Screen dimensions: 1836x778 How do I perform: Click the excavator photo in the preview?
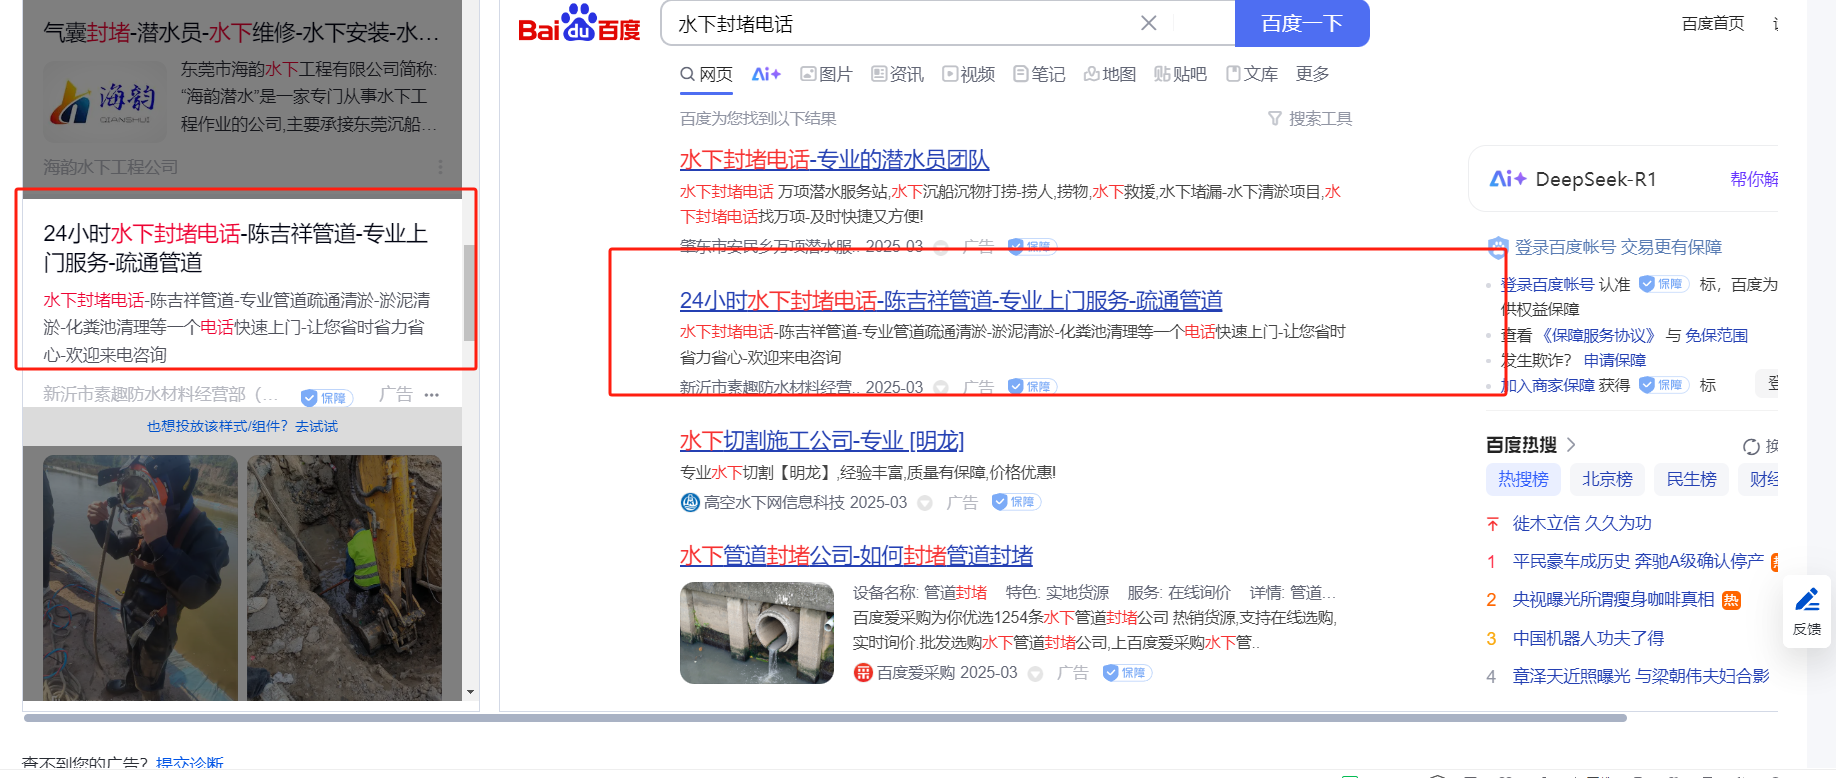[344, 578]
